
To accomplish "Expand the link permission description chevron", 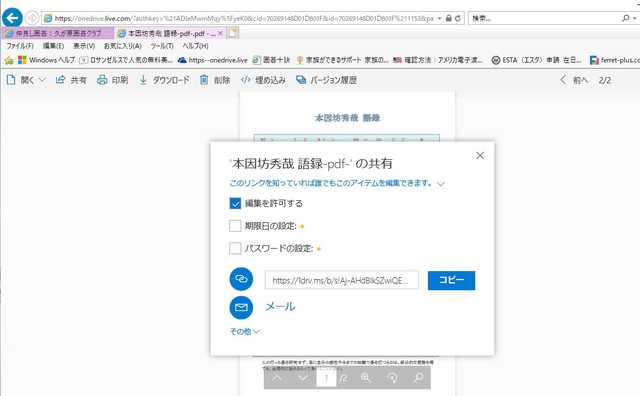I will (x=441, y=184).
